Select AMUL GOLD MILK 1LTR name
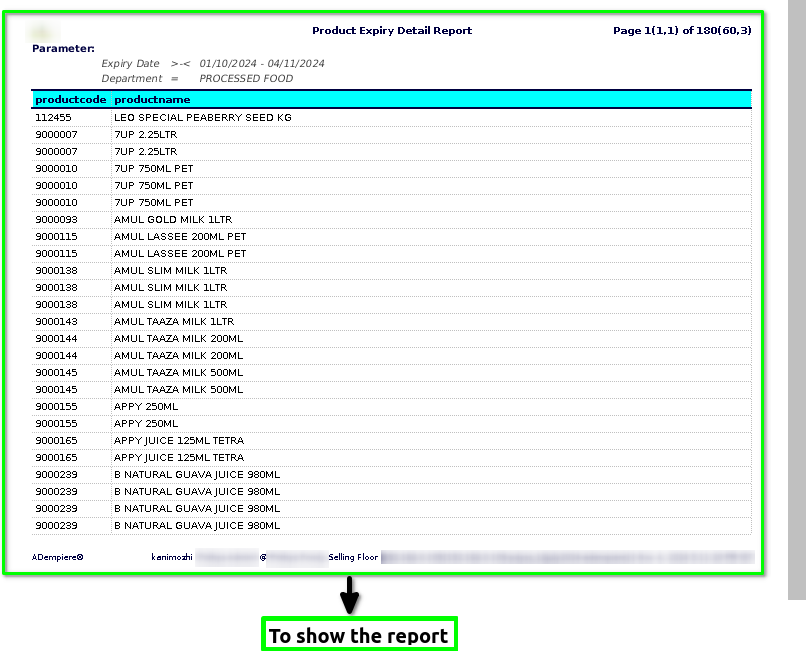The height and width of the screenshot is (651, 806). tap(173, 220)
